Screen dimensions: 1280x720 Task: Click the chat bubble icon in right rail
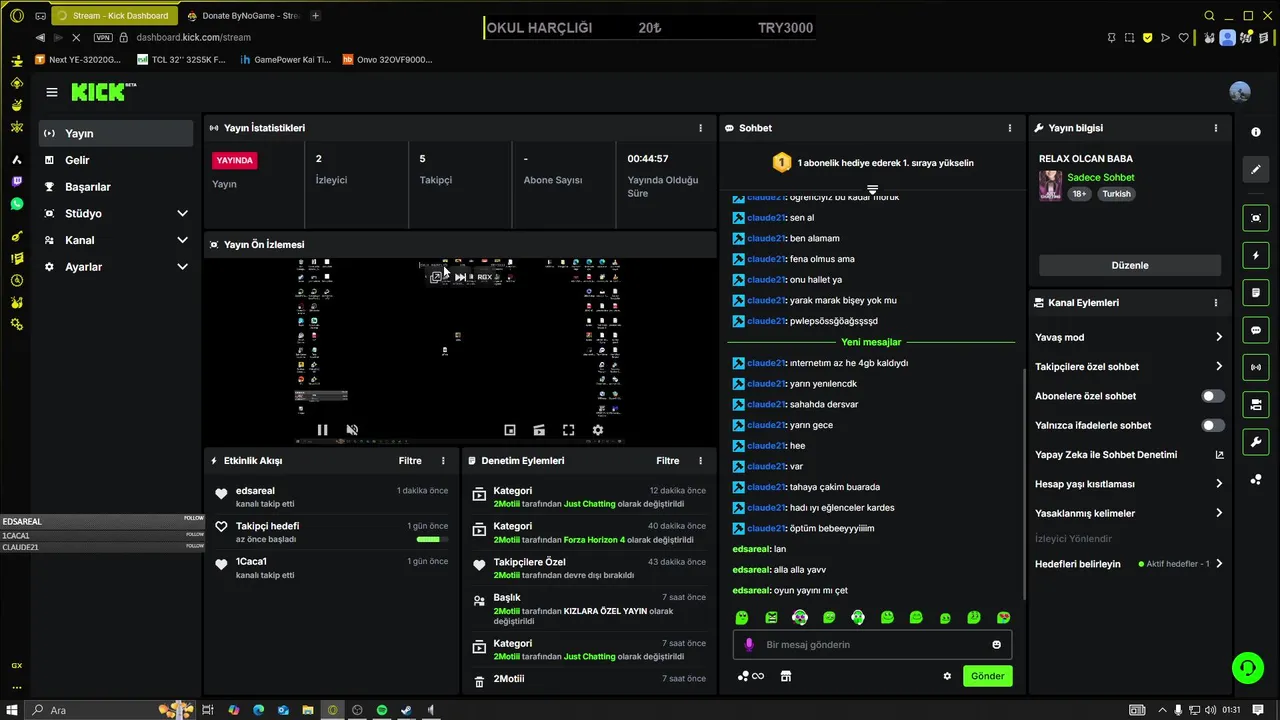point(1256,330)
